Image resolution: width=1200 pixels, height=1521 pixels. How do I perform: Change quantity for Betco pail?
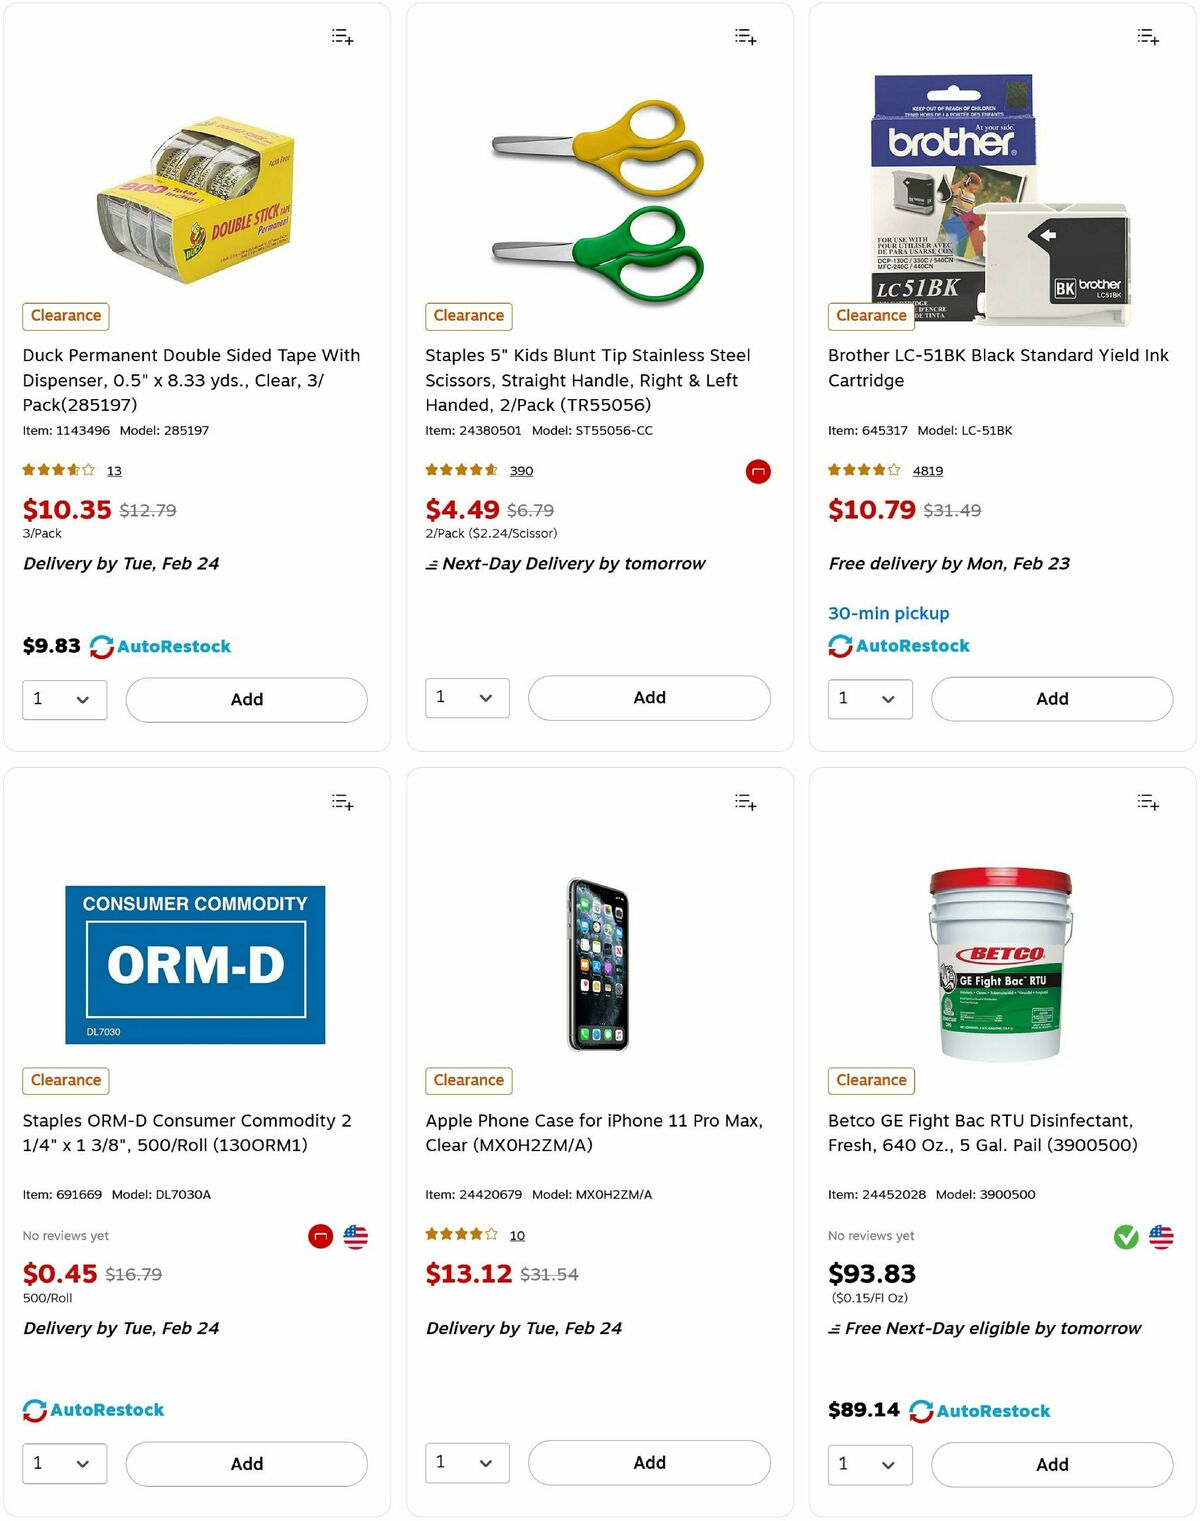pos(869,1464)
